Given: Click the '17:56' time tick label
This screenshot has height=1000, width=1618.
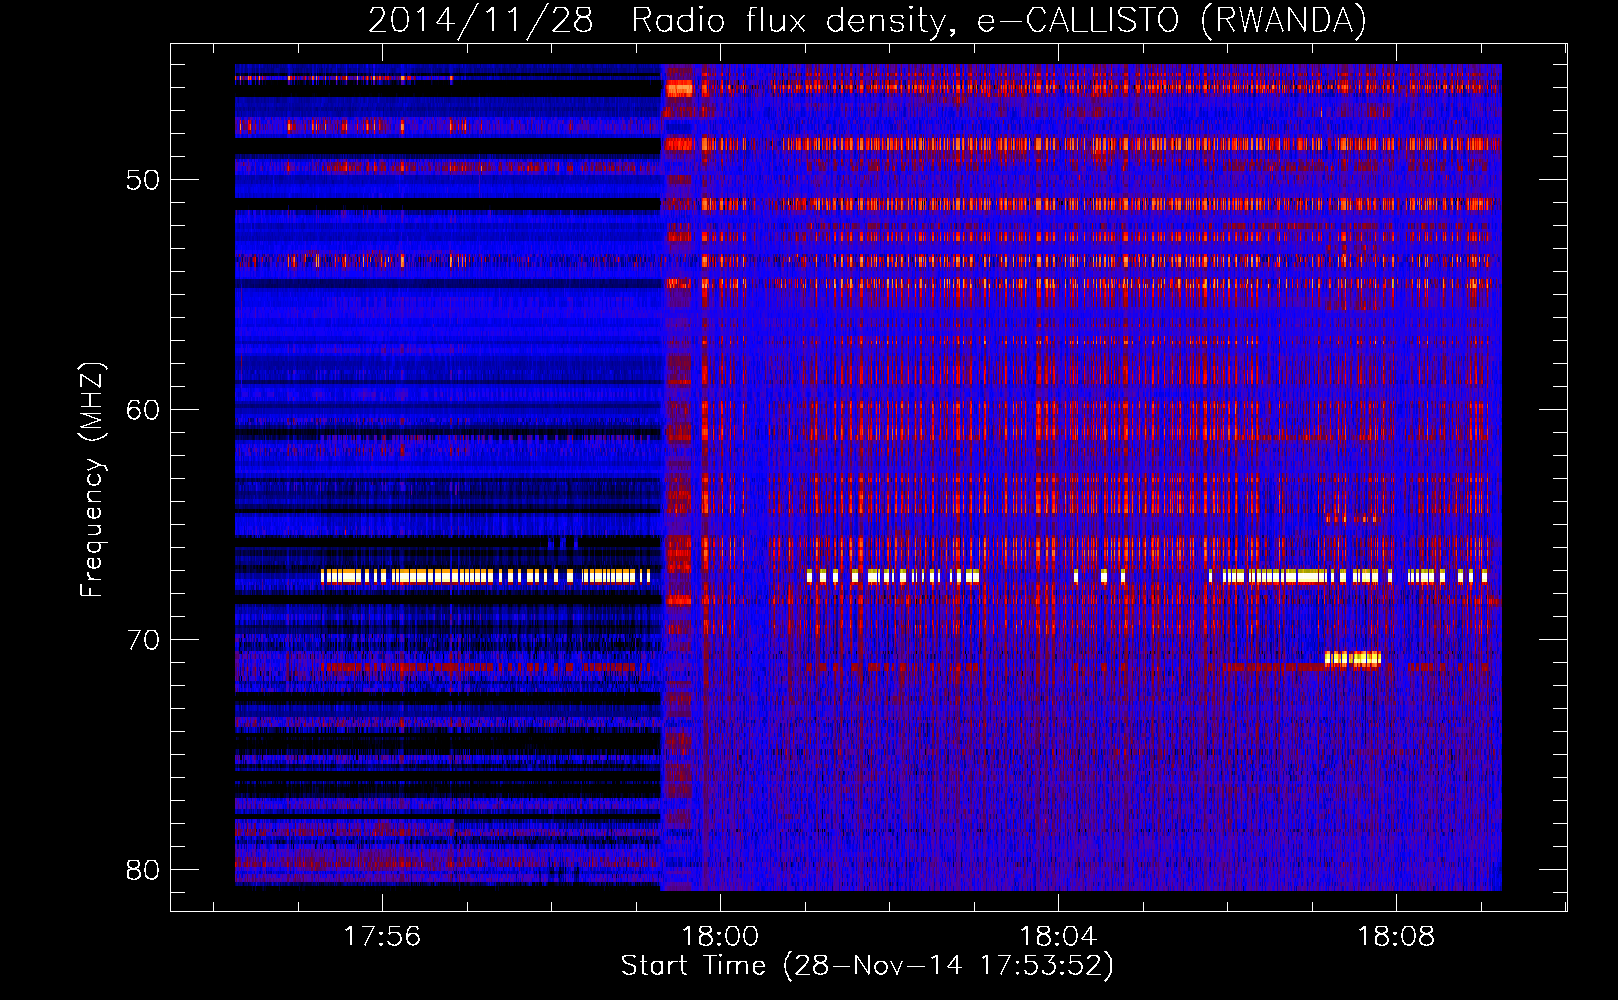Looking at the screenshot, I should point(382,937).
